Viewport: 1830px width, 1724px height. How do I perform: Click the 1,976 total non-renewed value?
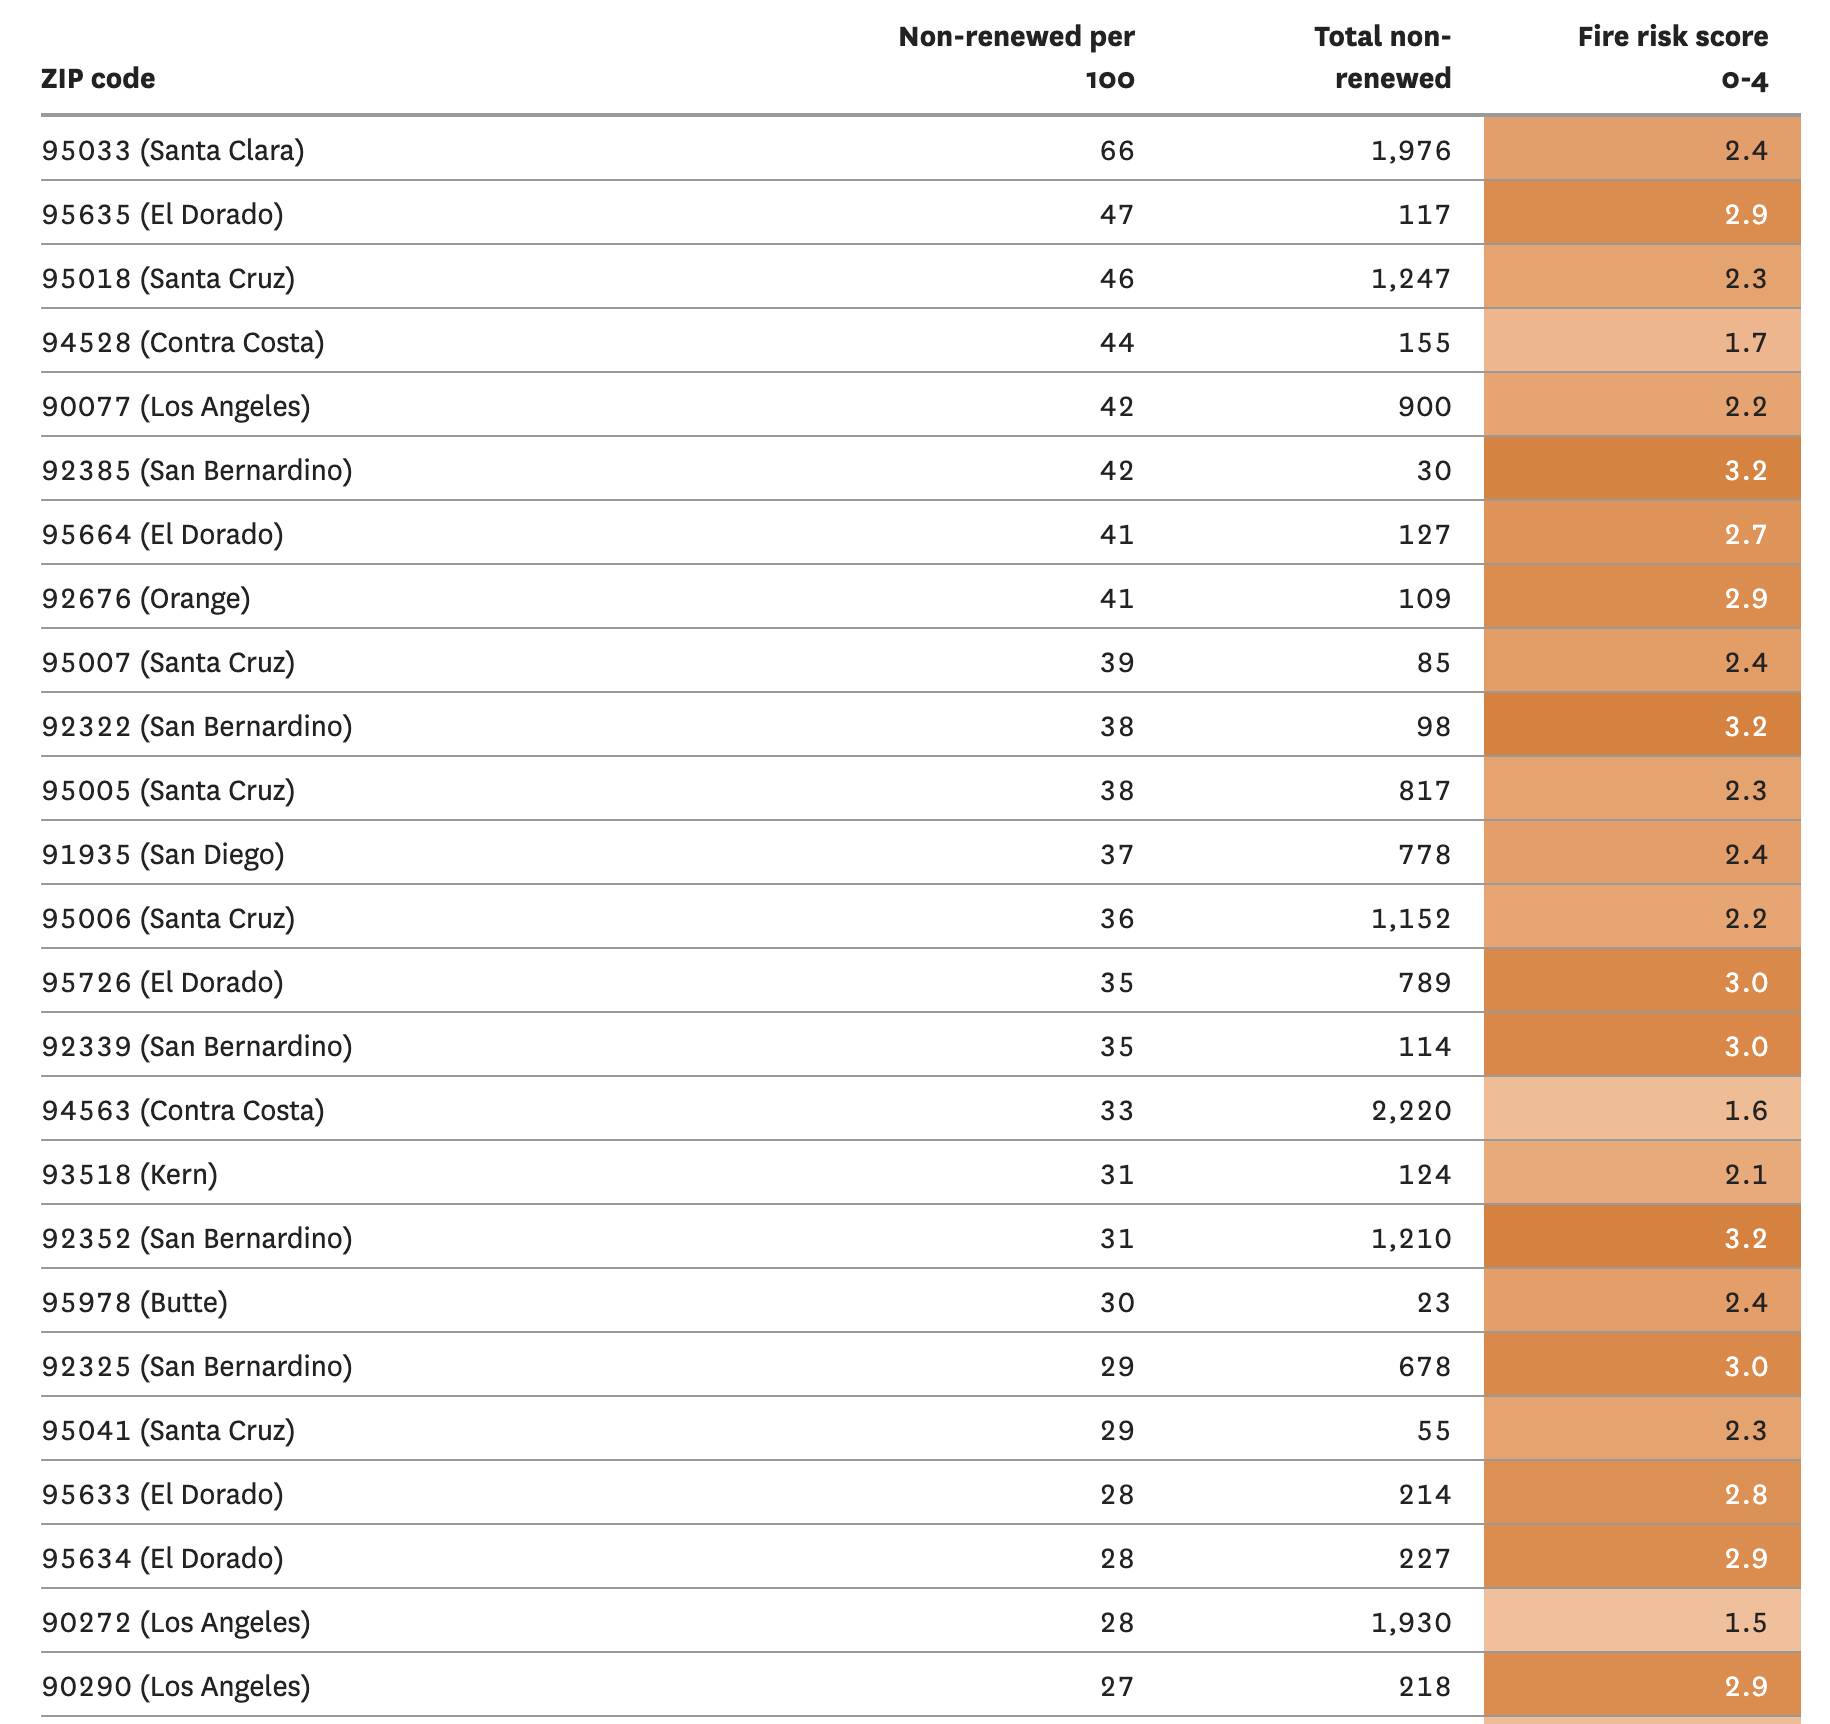[1411, 150]
